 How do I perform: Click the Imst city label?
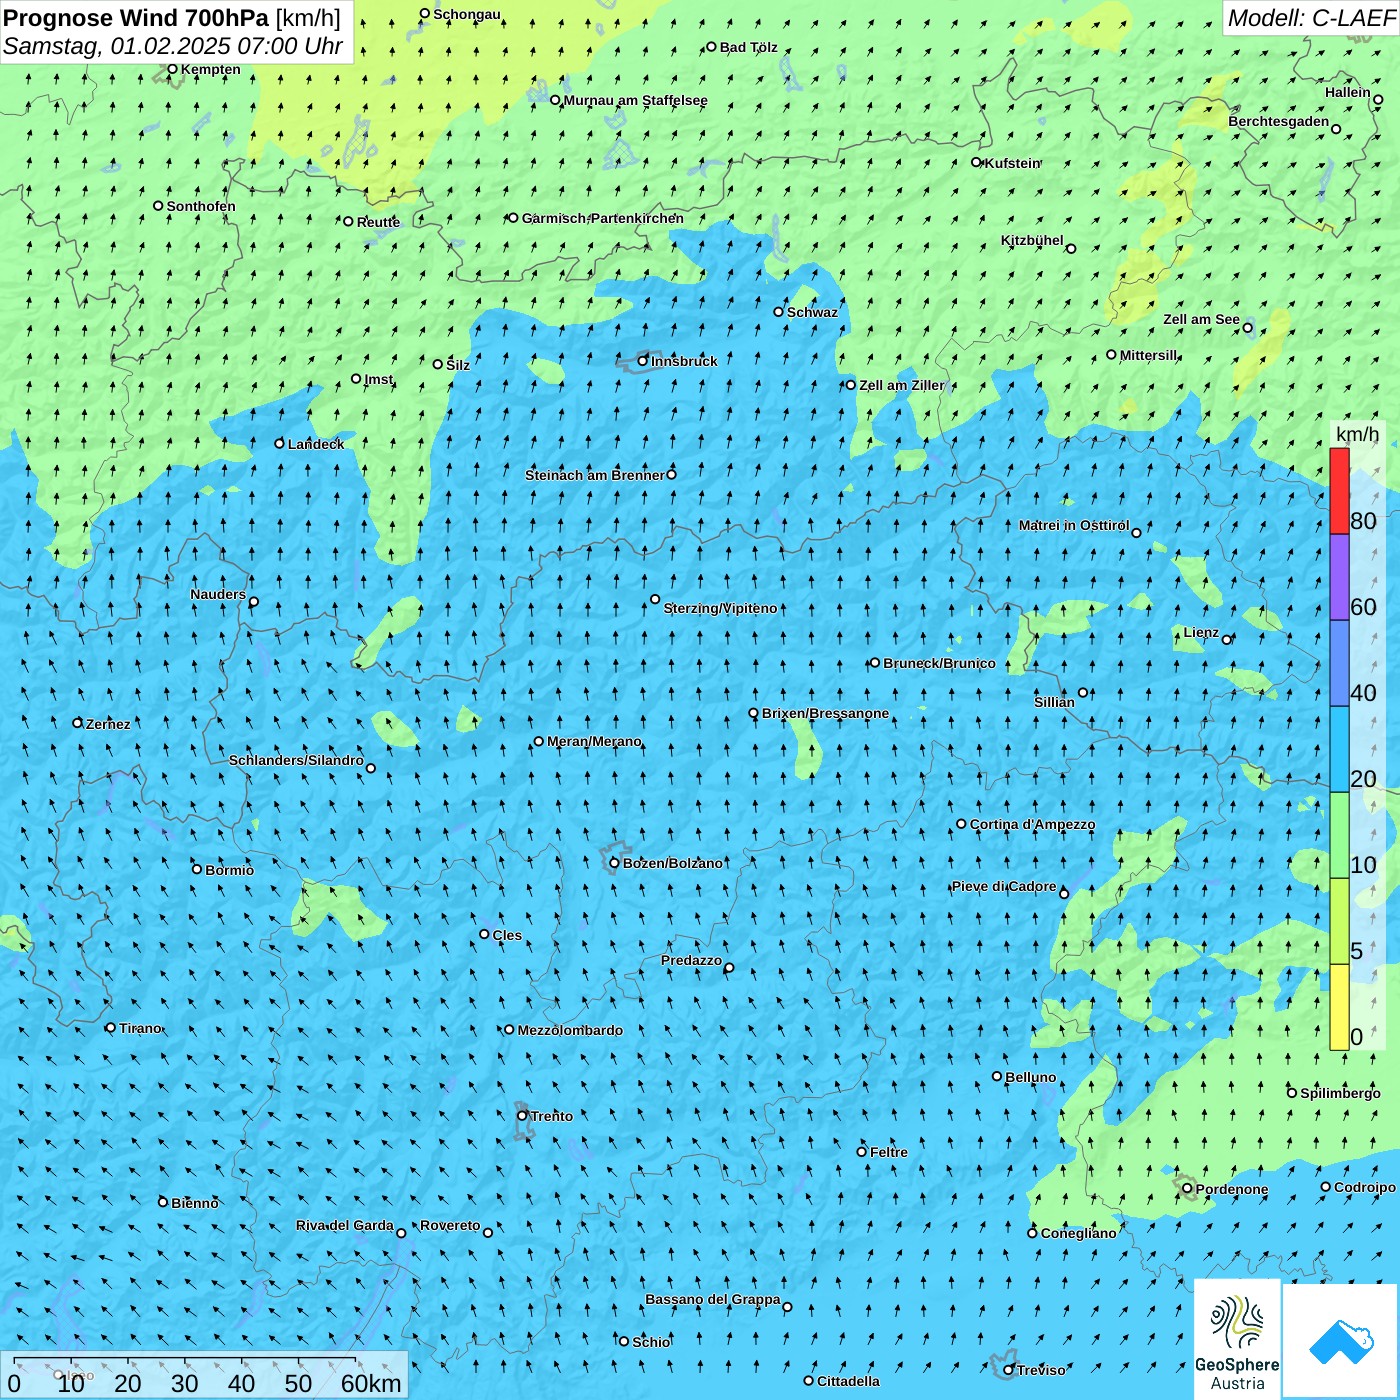(x=379, y=379)
